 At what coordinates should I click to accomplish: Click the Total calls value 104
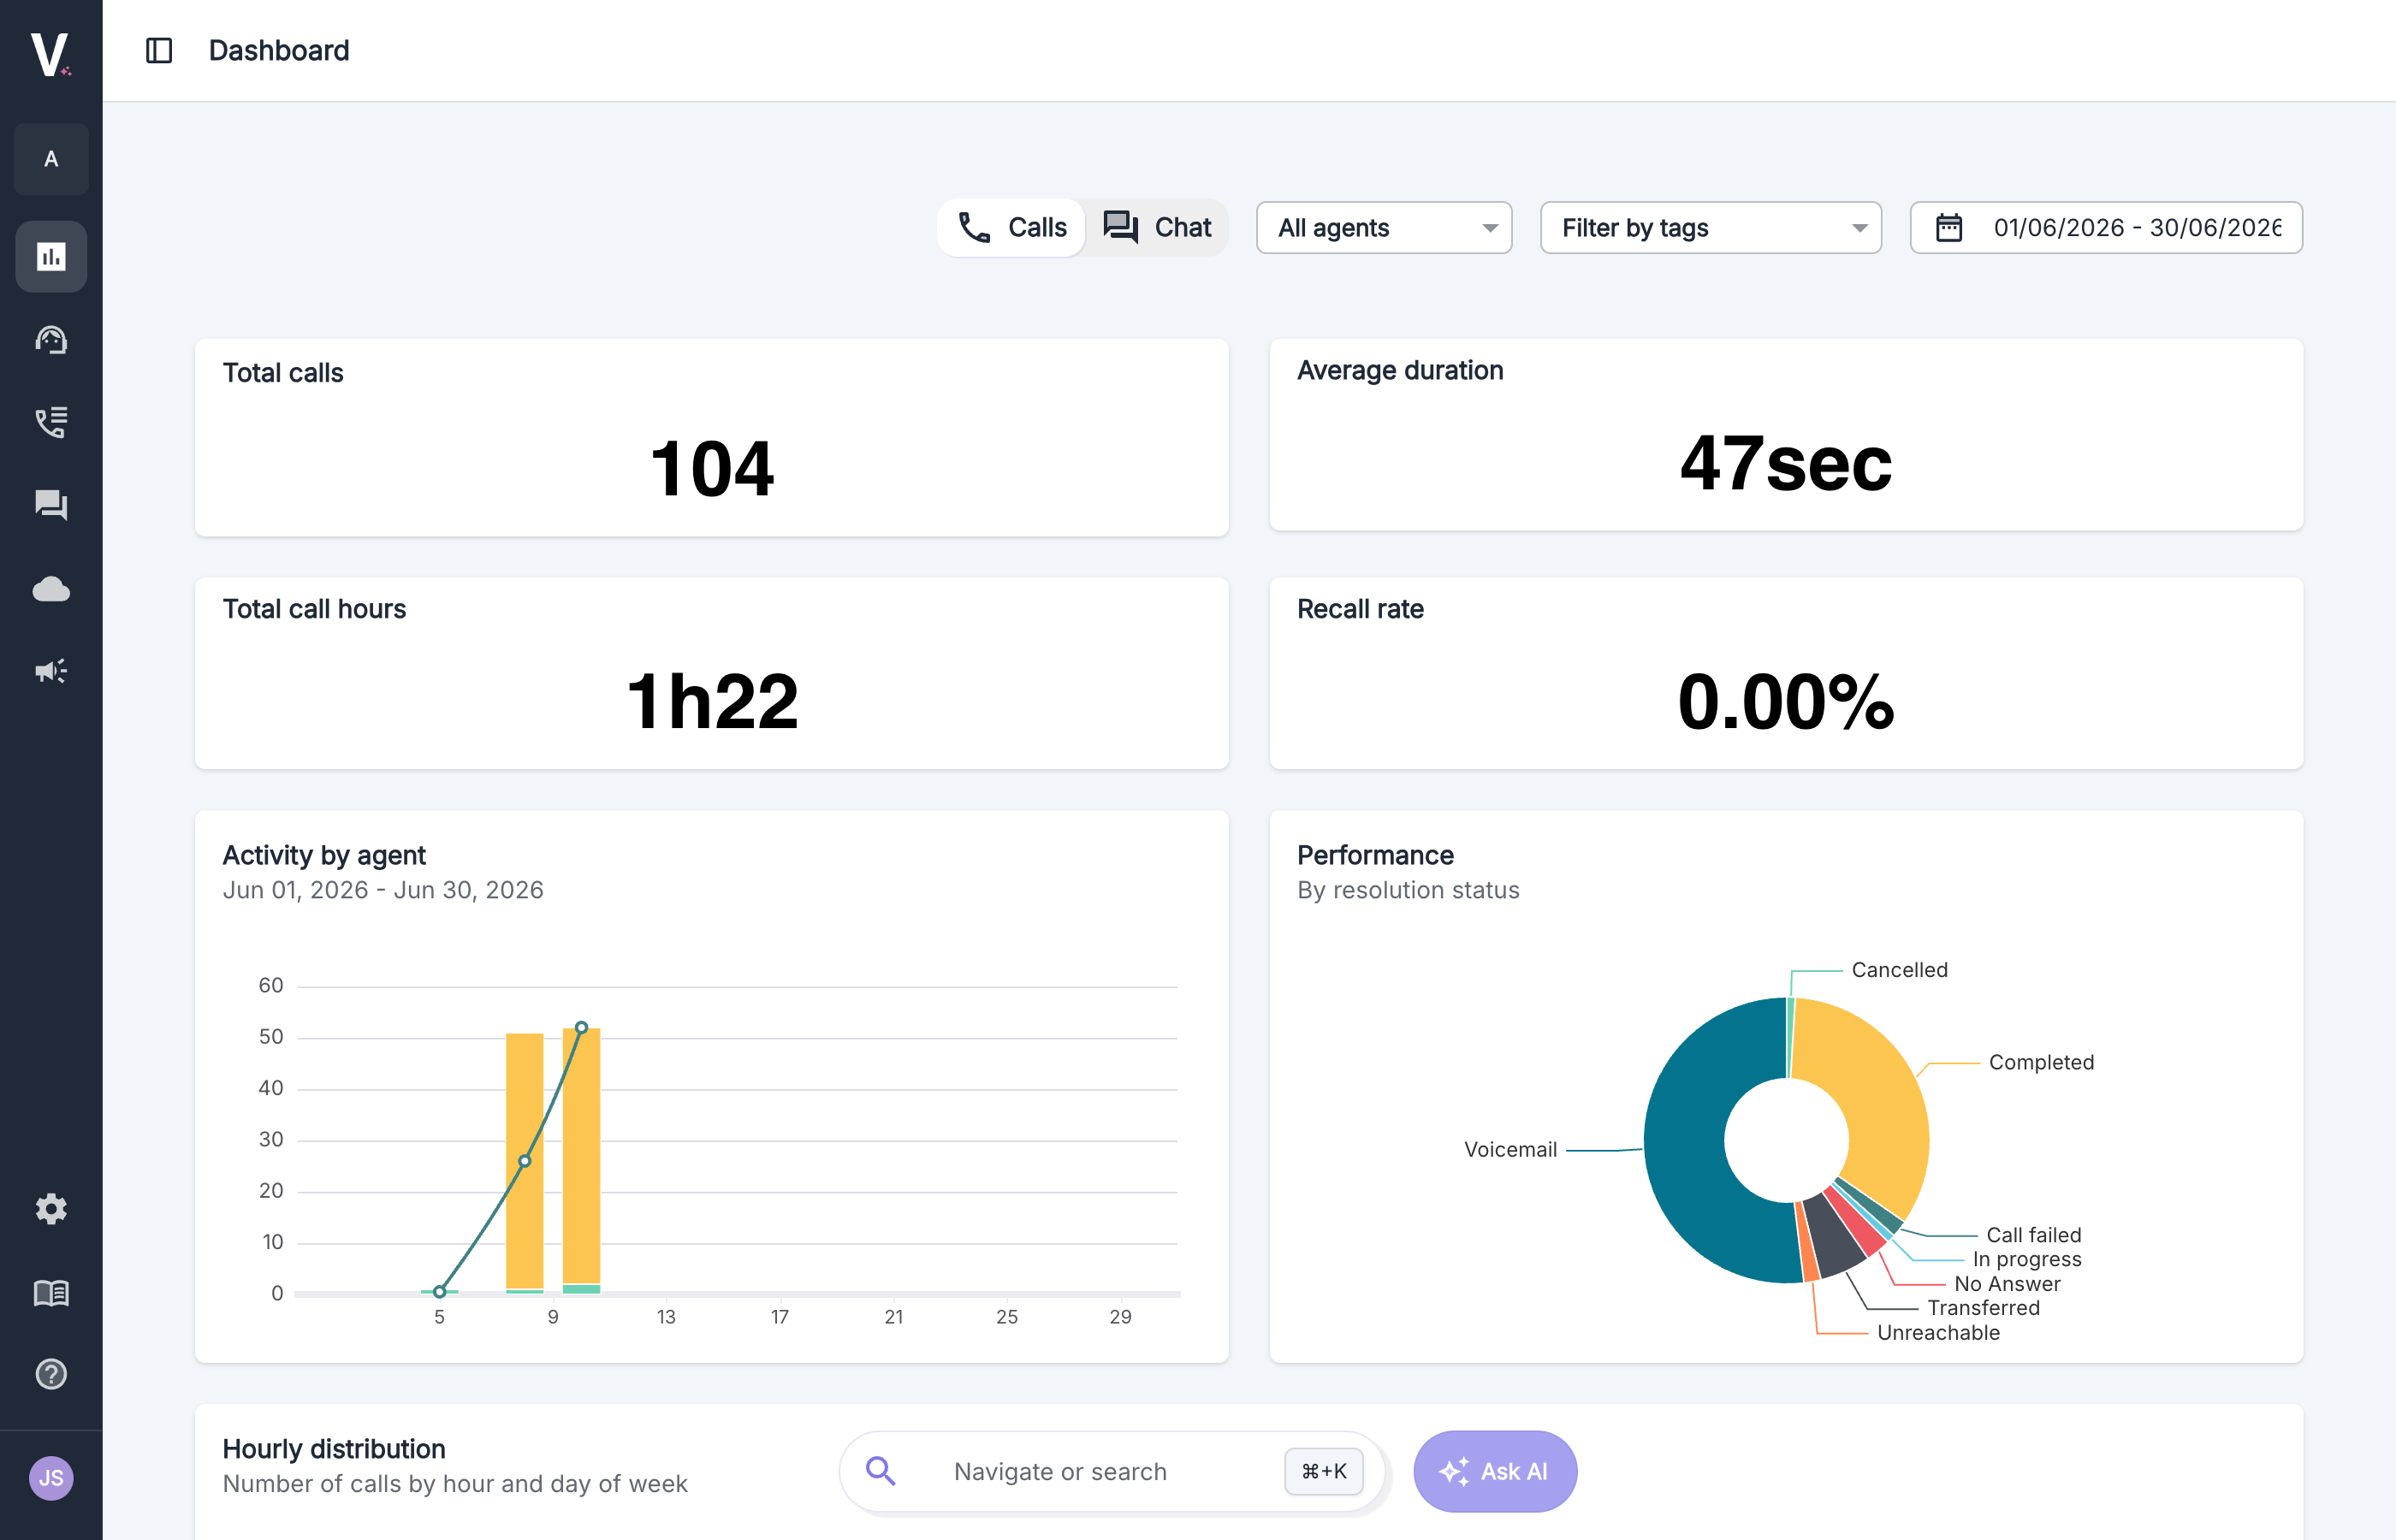[x=711, y=469]
